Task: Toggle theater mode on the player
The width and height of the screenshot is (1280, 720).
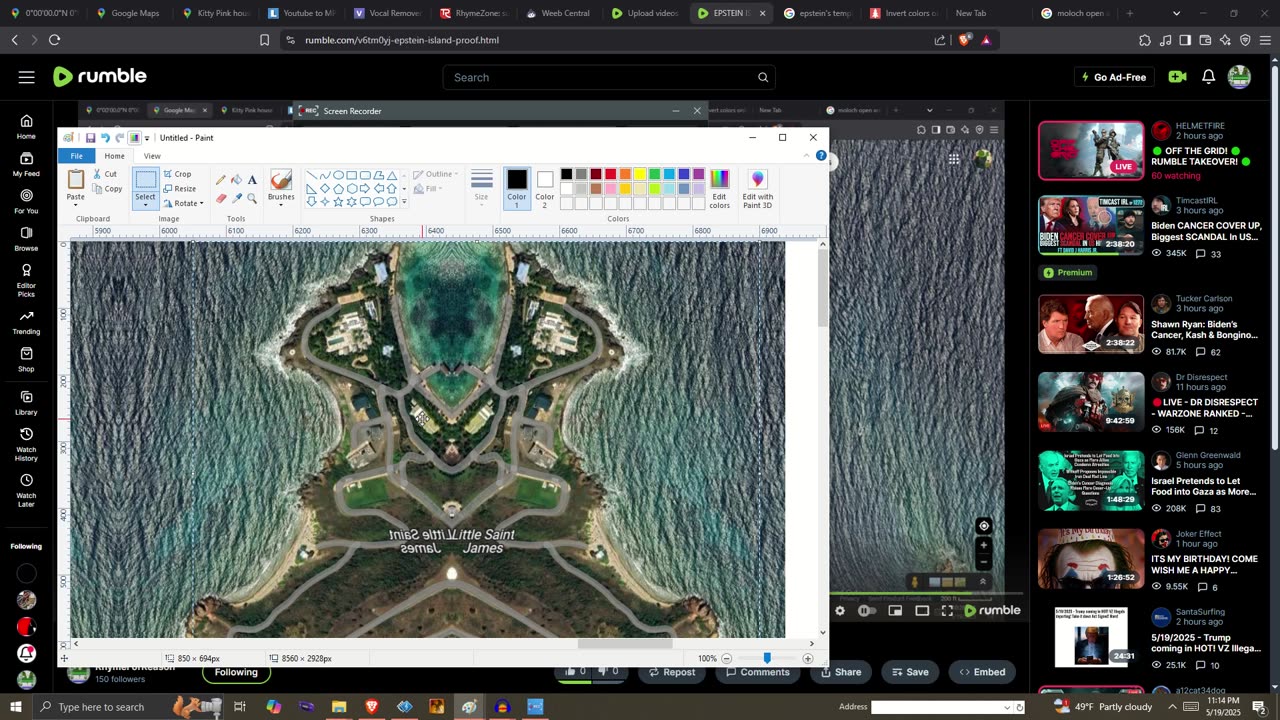Action: tap(922, 611)
